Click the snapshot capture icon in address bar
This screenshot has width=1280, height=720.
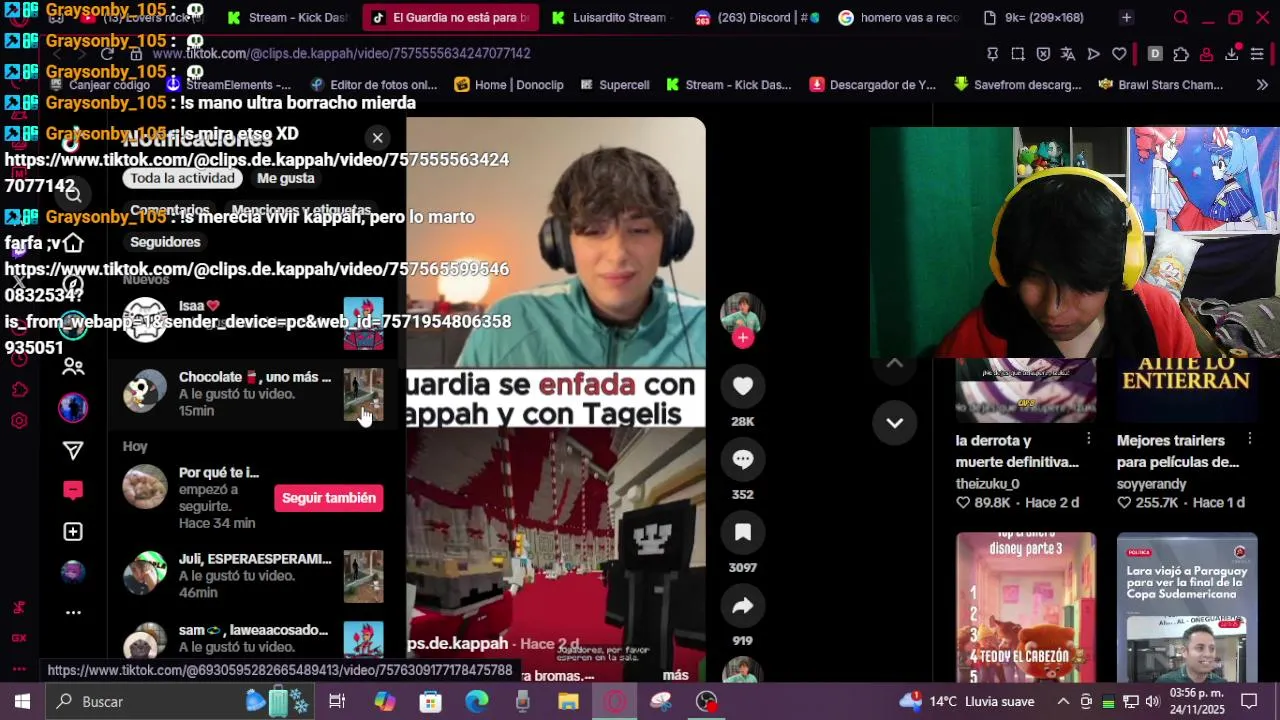click(1018, 54)
